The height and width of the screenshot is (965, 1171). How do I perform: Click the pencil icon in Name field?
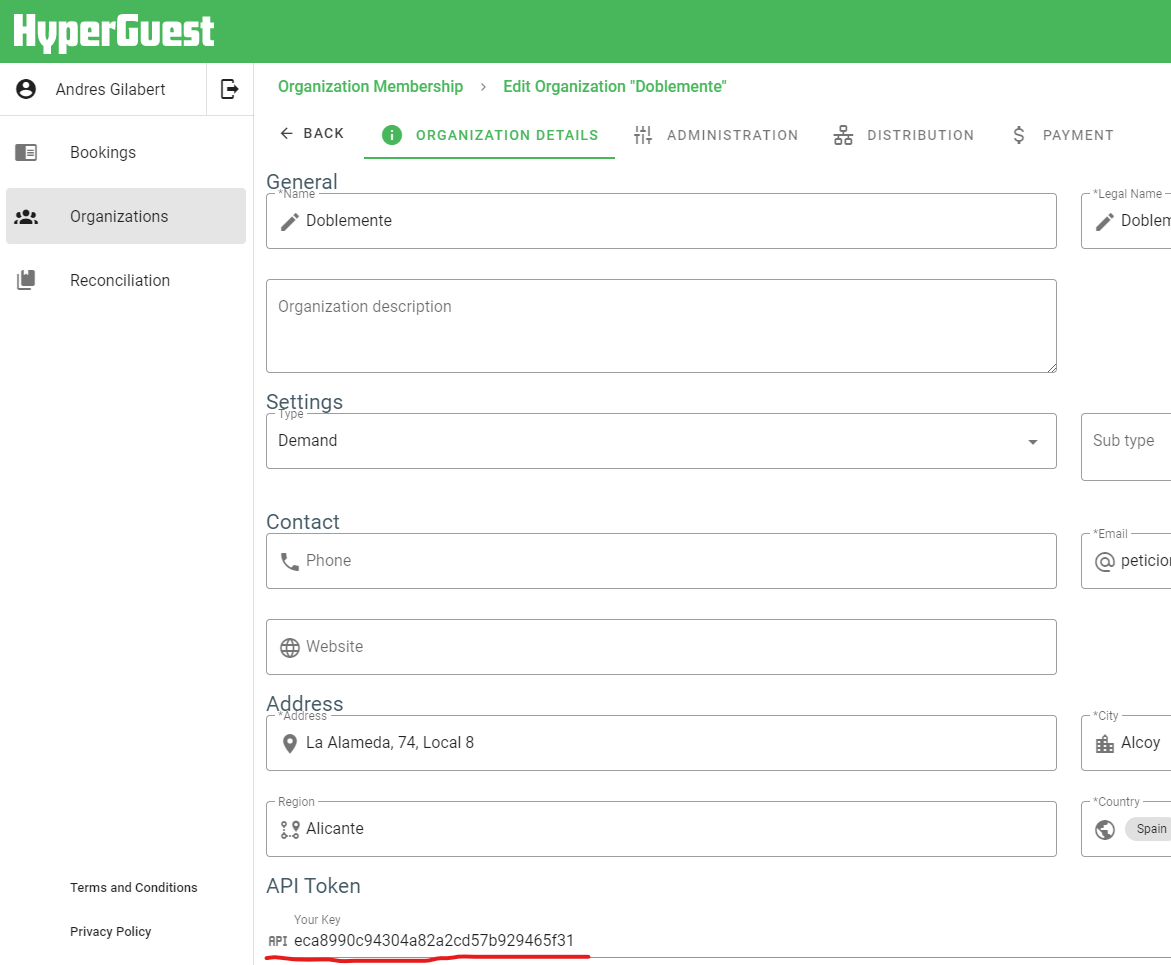pyautogui.click(x=290, y=221)
